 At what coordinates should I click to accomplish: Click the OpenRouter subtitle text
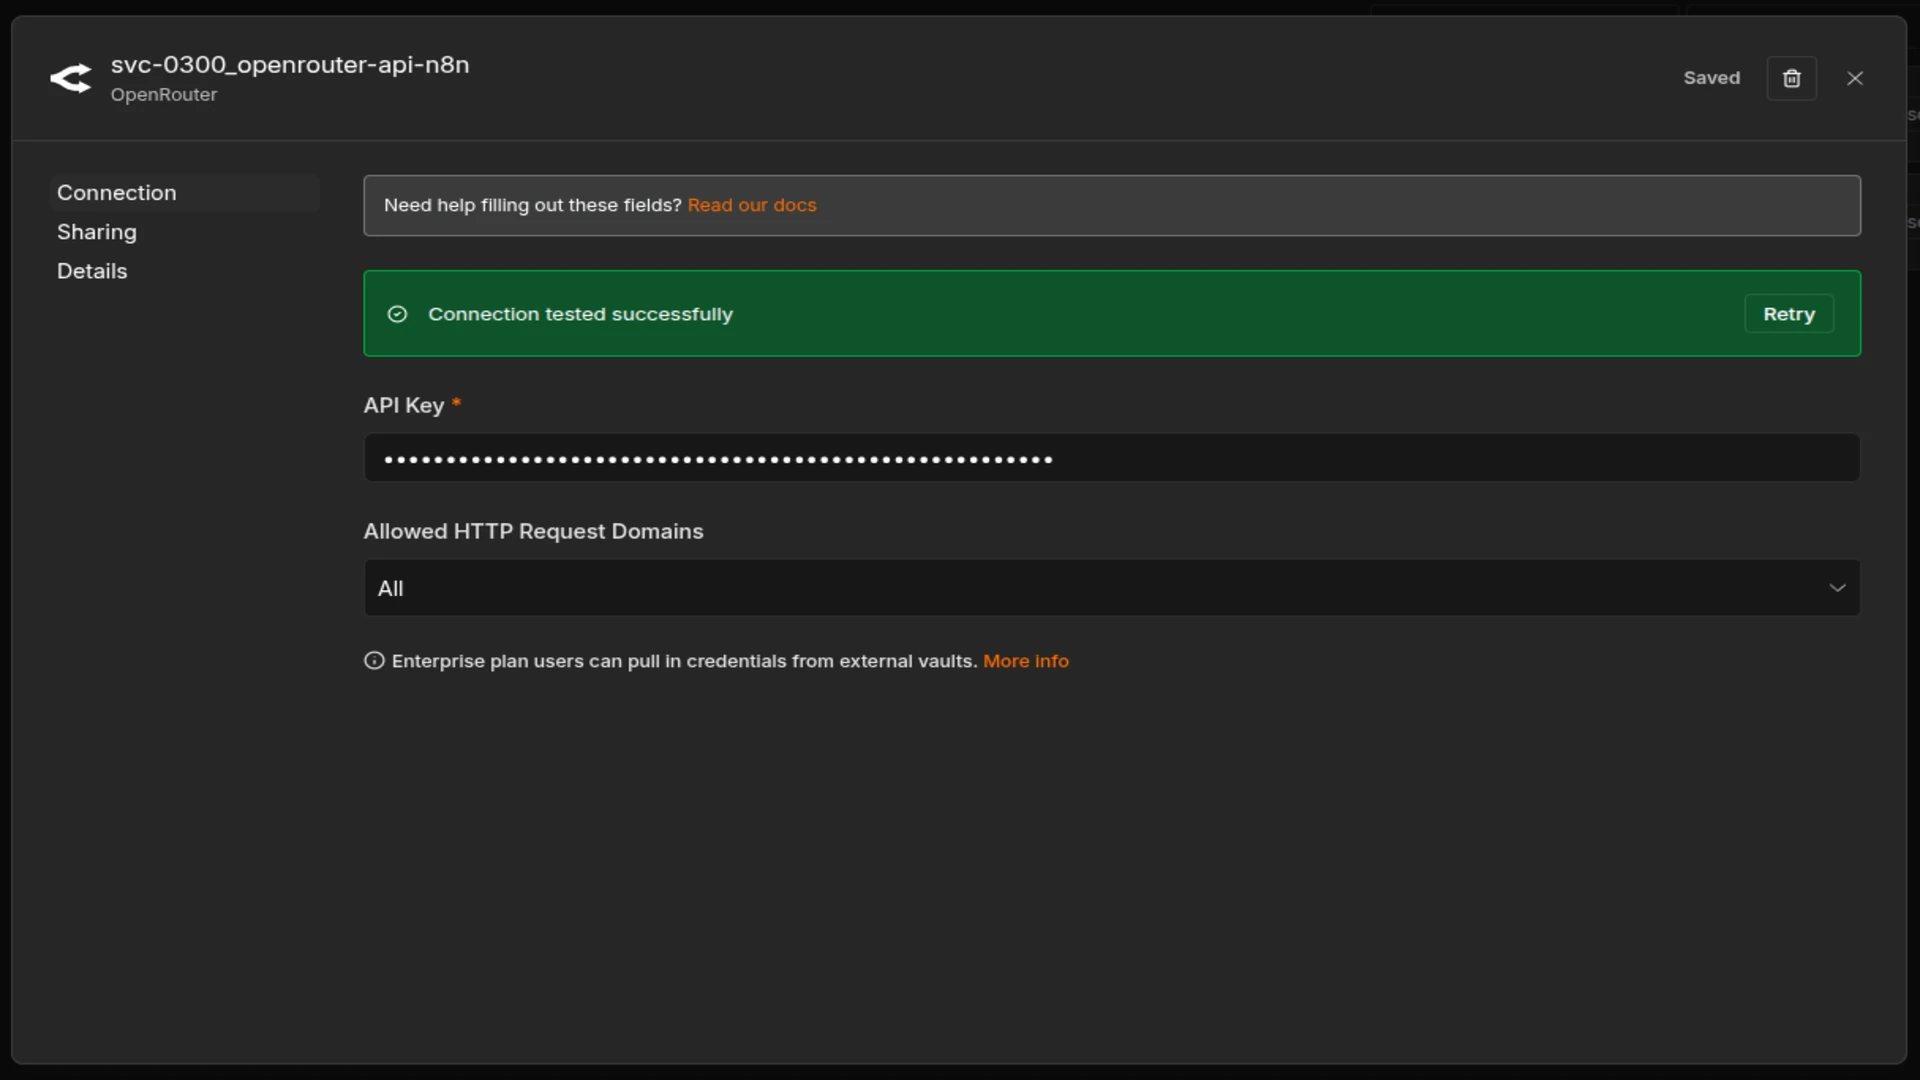coord(164,95)
